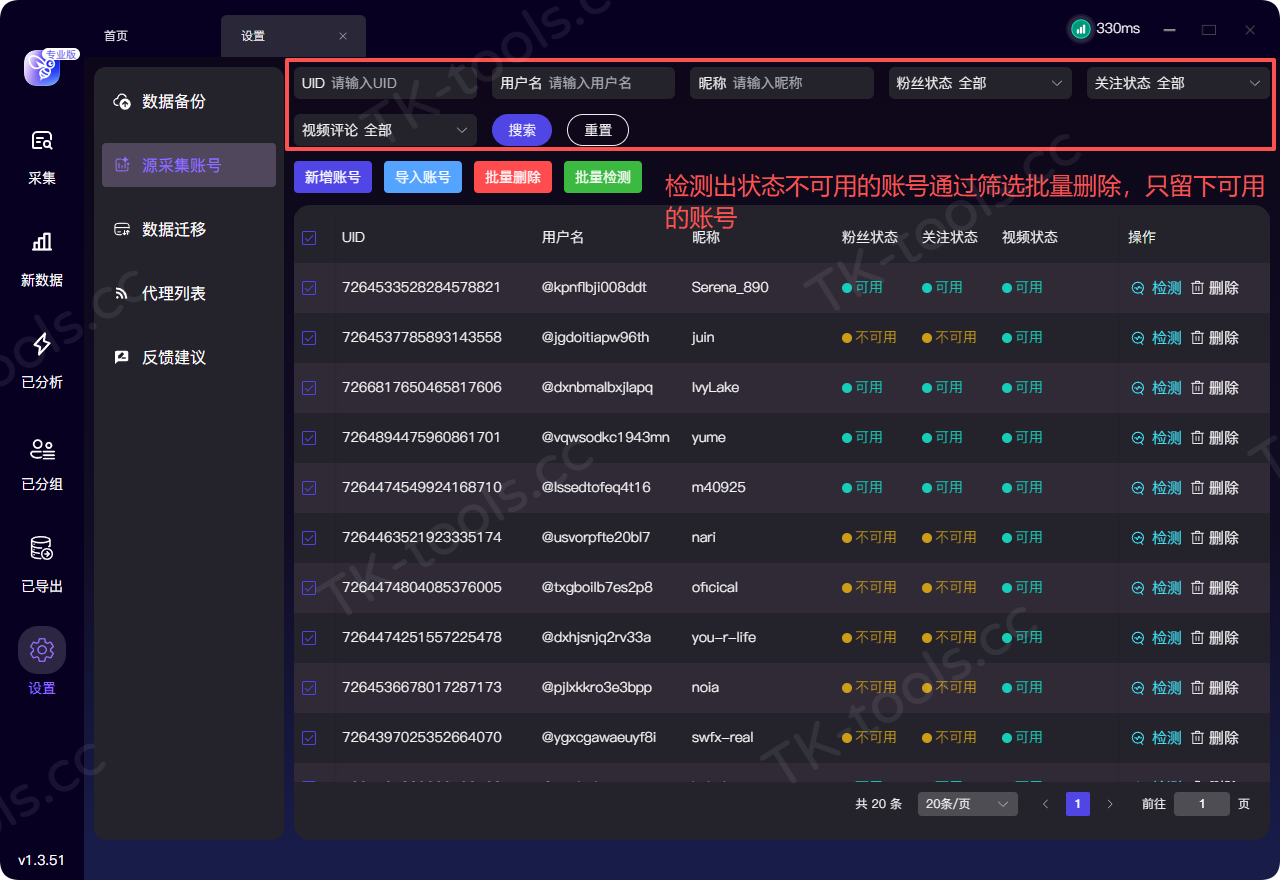
Task: Click the 330ms network latency indicator icon
Action: coord(1080,29)
